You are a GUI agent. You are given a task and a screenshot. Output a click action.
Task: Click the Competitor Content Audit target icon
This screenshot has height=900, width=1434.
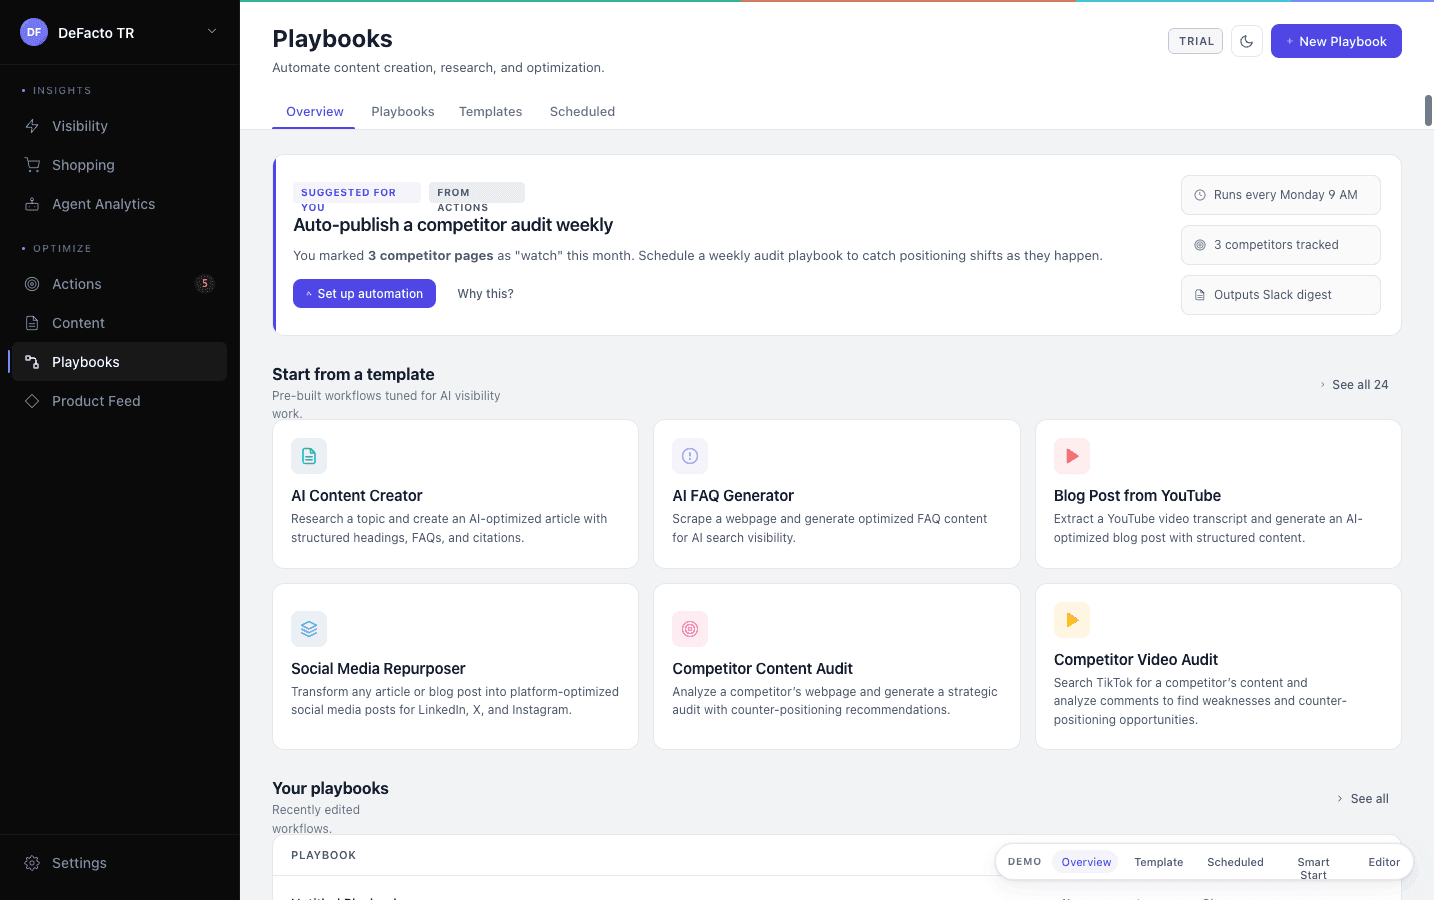[x=690, y=628]
